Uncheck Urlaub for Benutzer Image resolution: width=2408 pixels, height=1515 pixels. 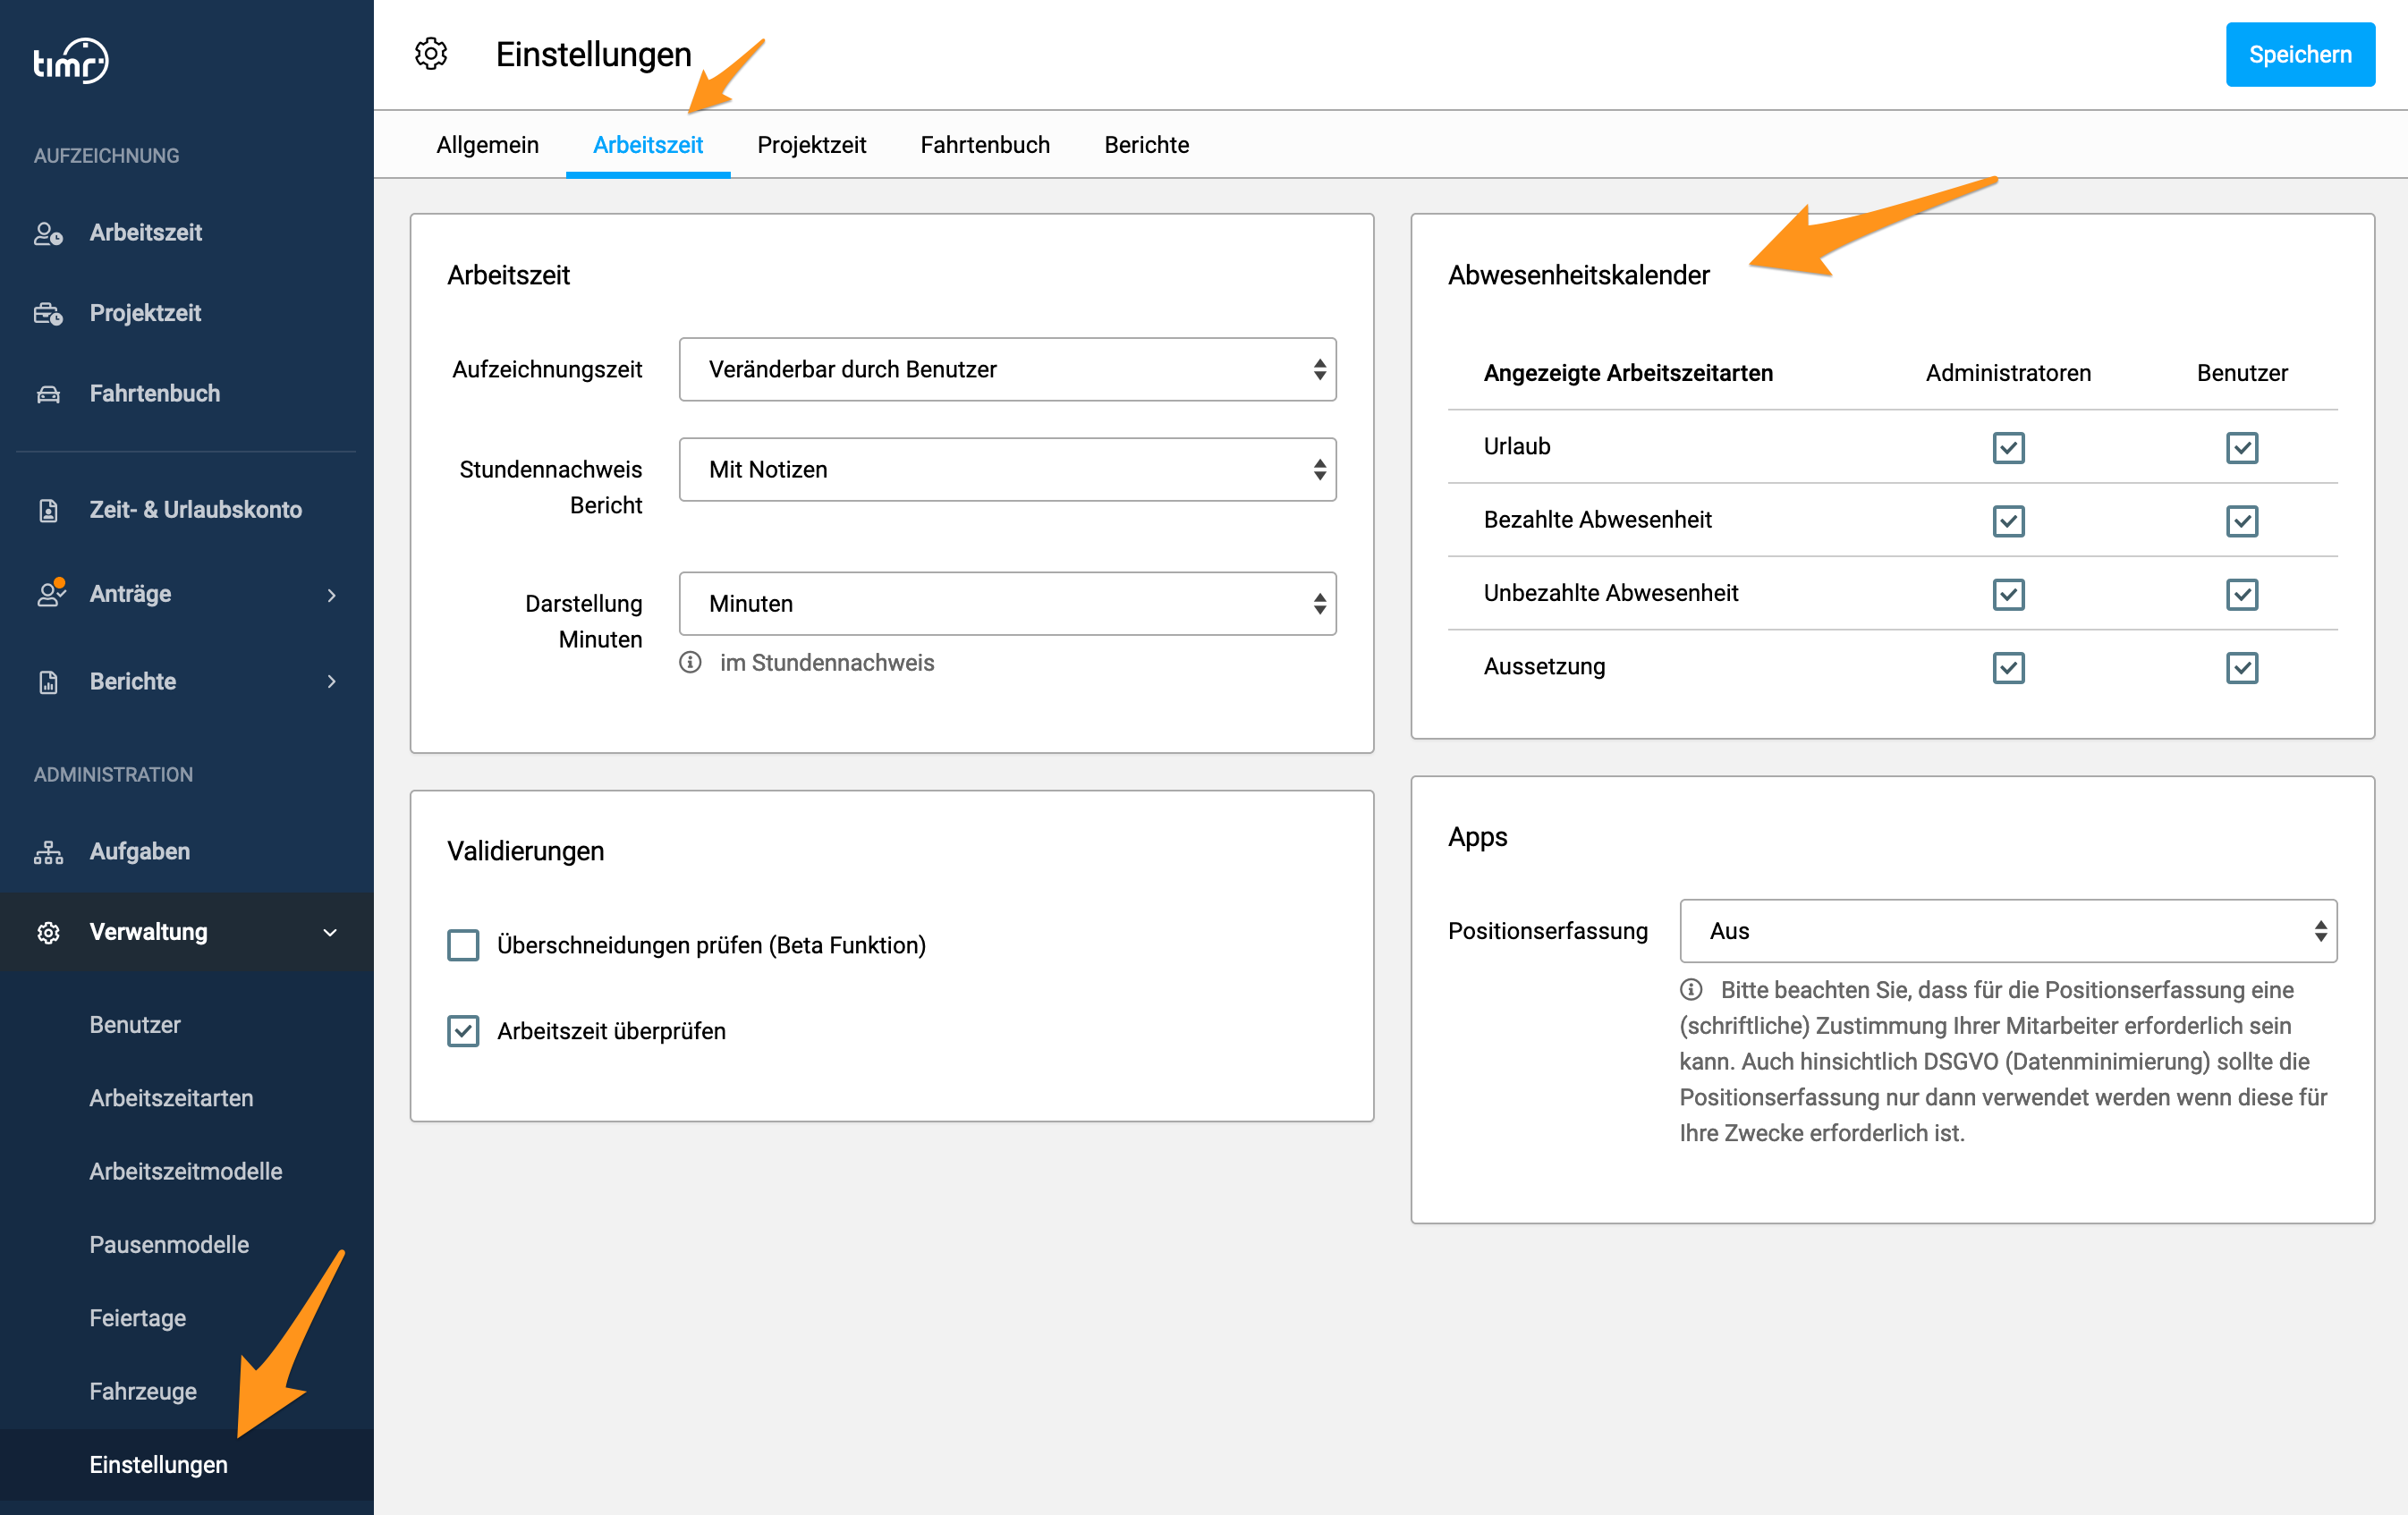[x=2242, y=447]
